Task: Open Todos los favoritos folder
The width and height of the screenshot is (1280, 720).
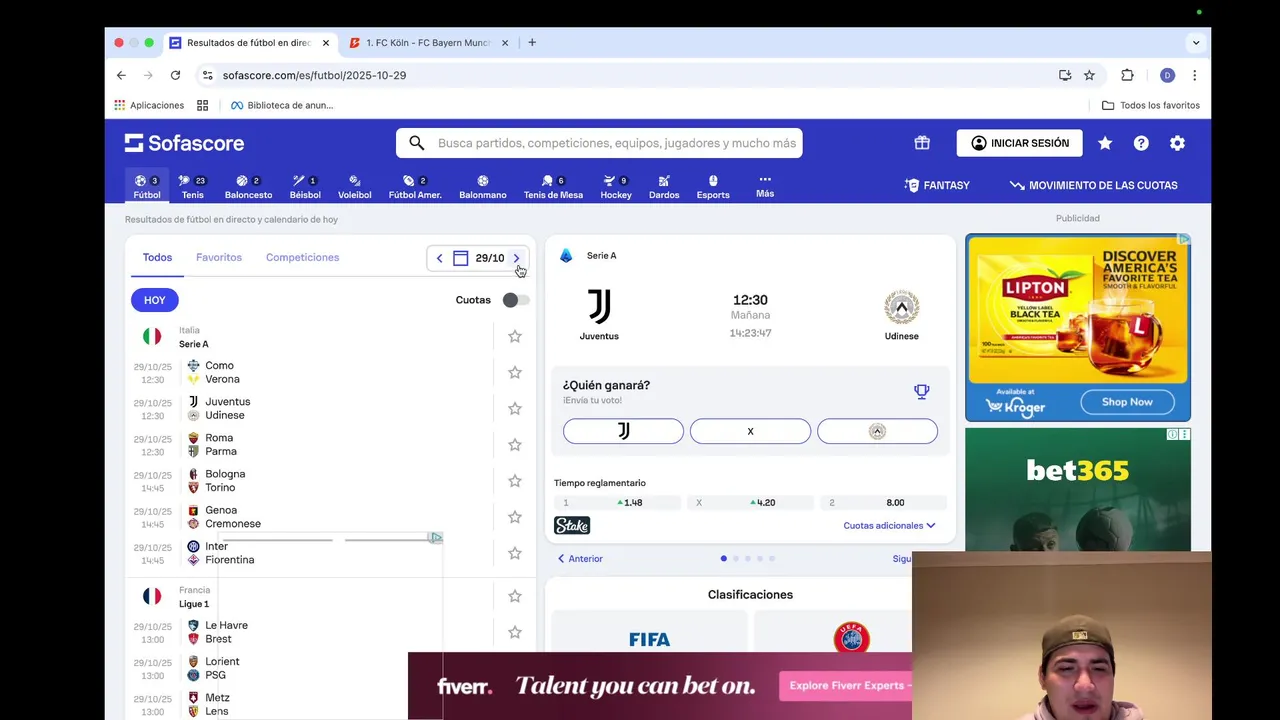Action: pyautogui.click(x=1151, y=105)
